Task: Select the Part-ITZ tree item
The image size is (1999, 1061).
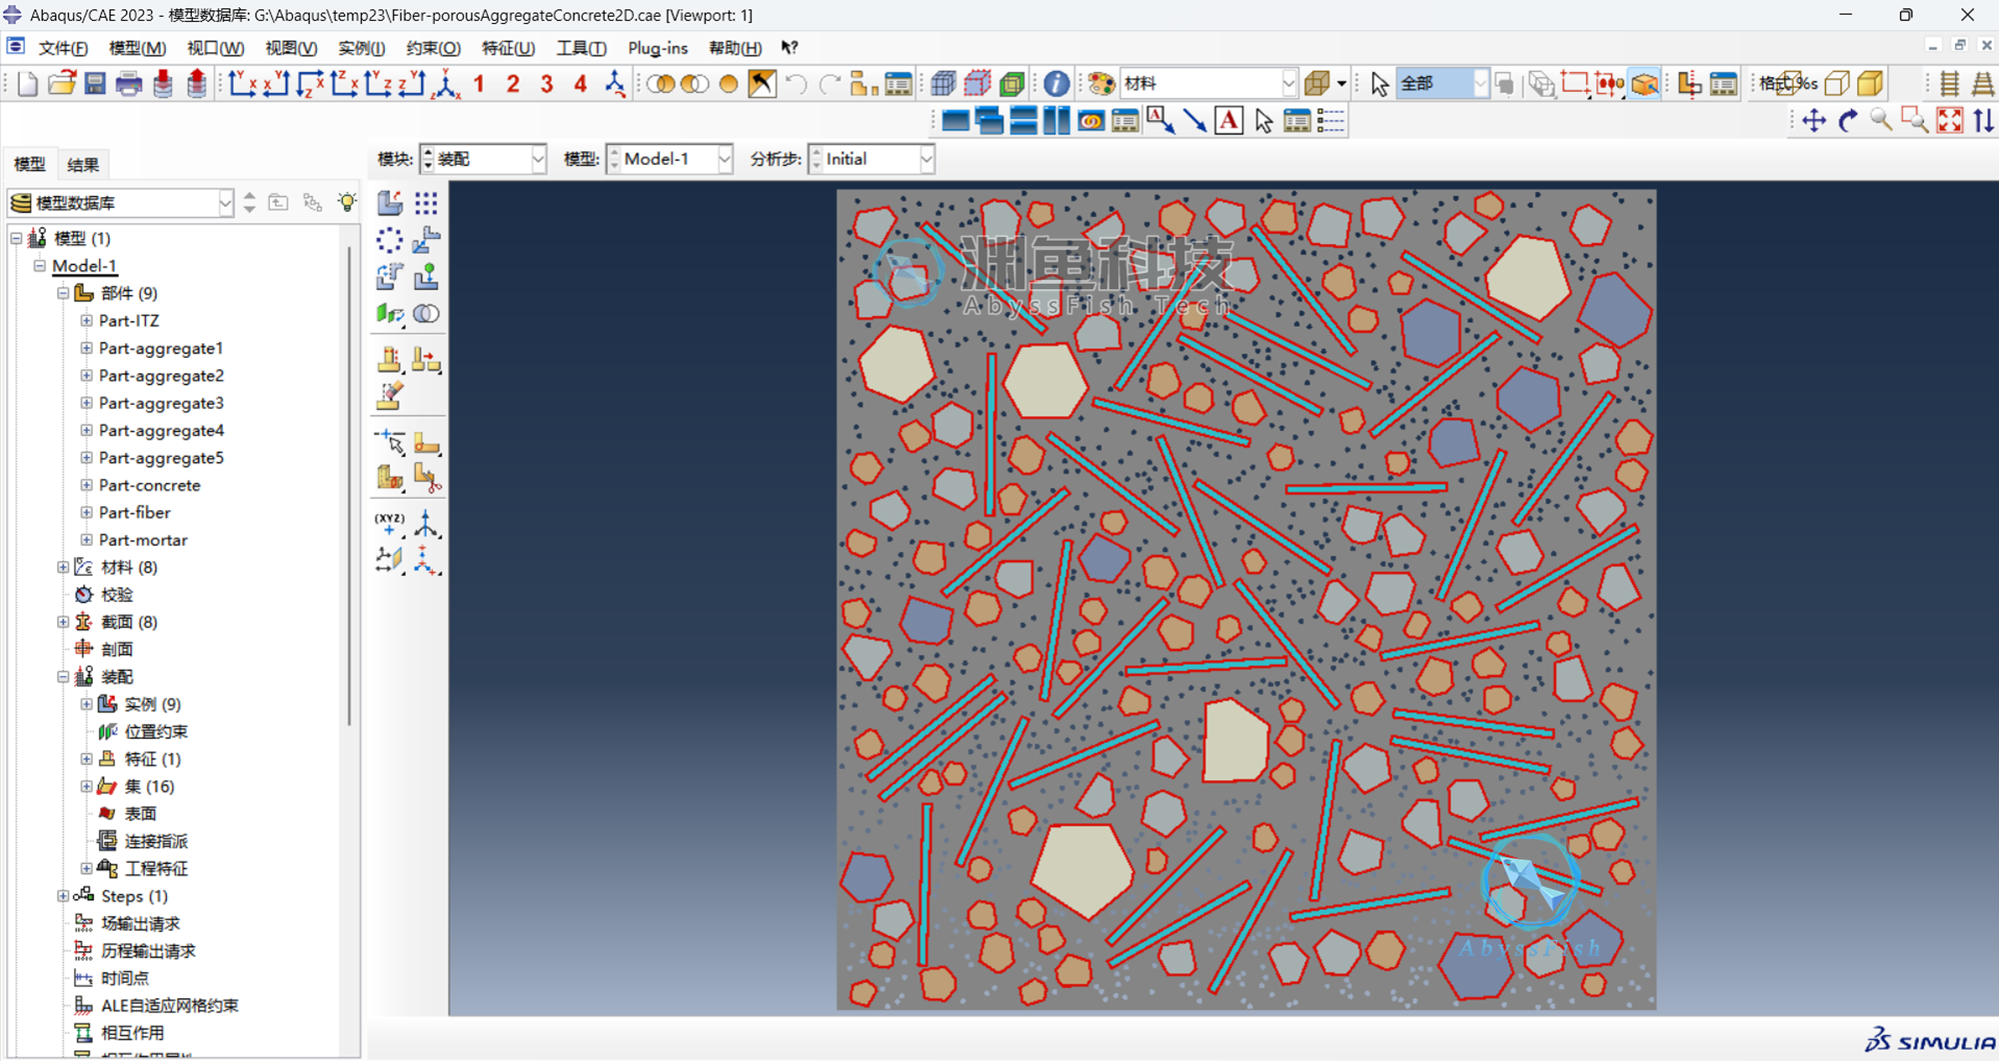Action: (129, 321)
